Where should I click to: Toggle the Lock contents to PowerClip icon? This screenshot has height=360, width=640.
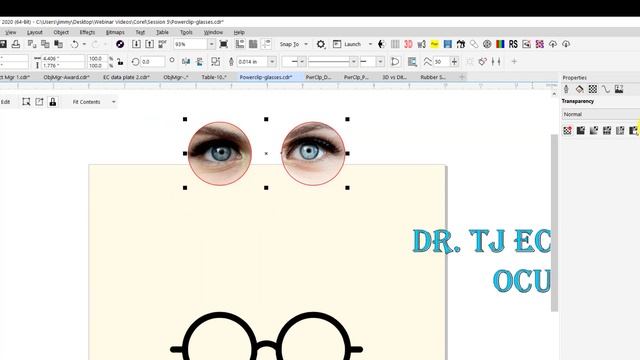[x=53, y=102]
